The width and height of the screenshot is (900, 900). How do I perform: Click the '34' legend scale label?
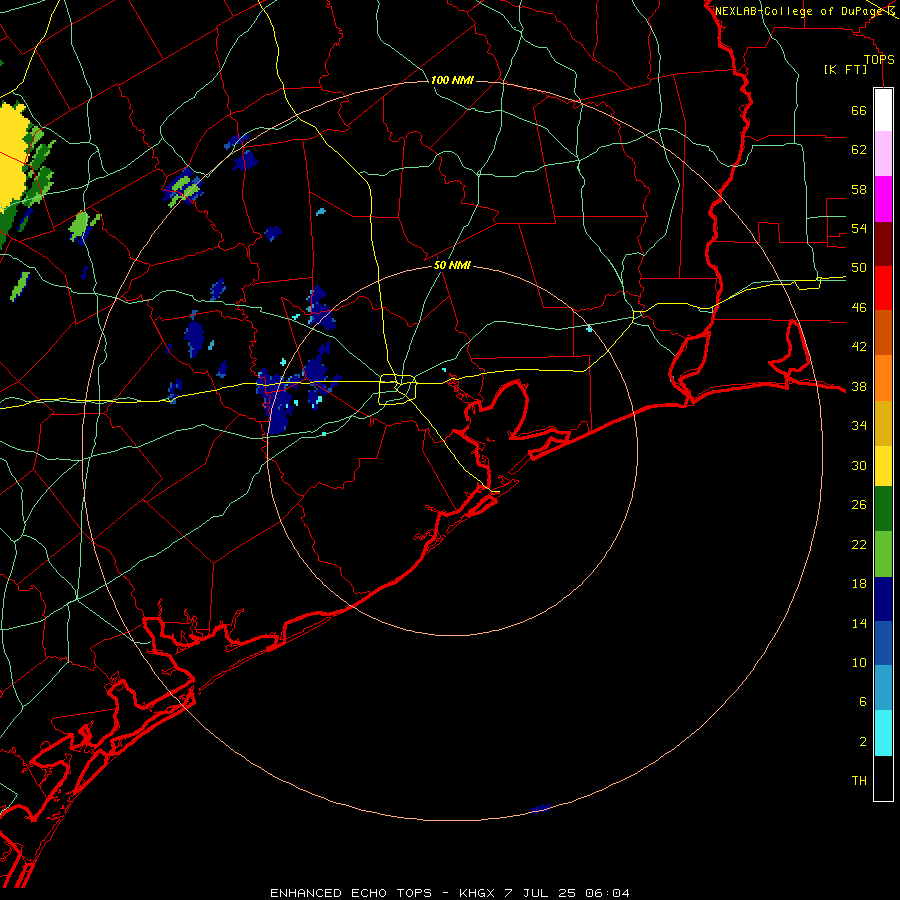coord(859,426)
